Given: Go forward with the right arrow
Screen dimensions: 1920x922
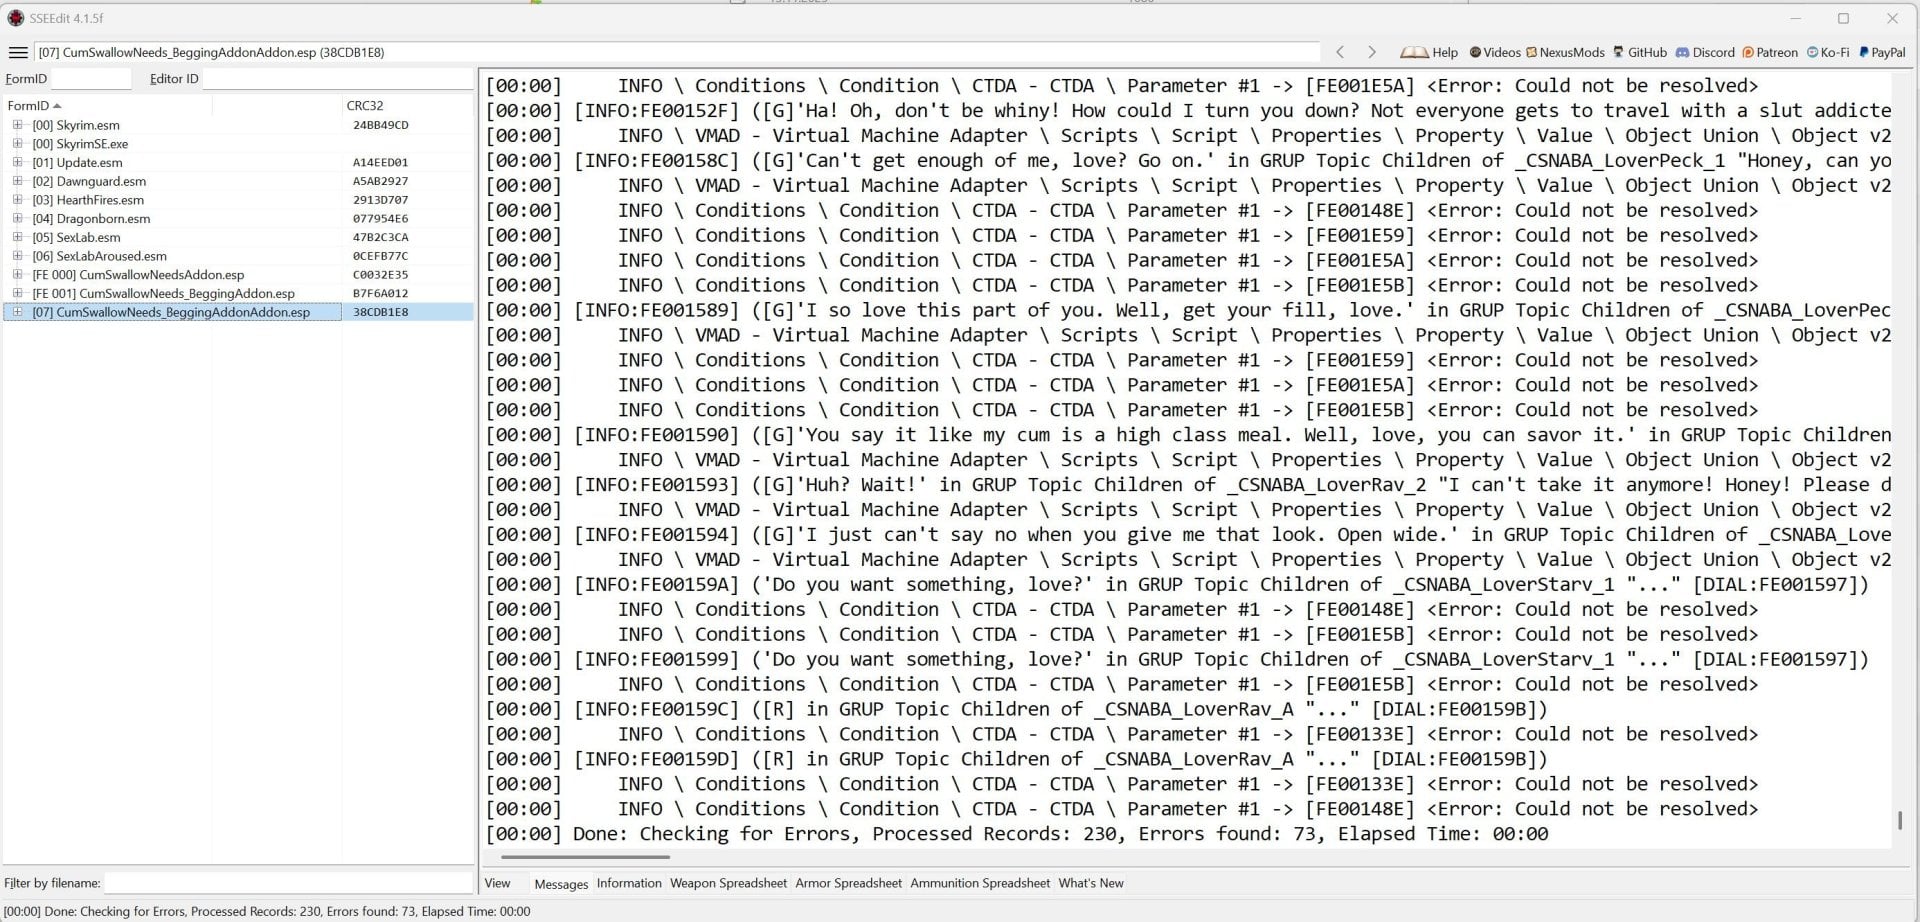Looking at the screenshot, I should click(1372, 52).
